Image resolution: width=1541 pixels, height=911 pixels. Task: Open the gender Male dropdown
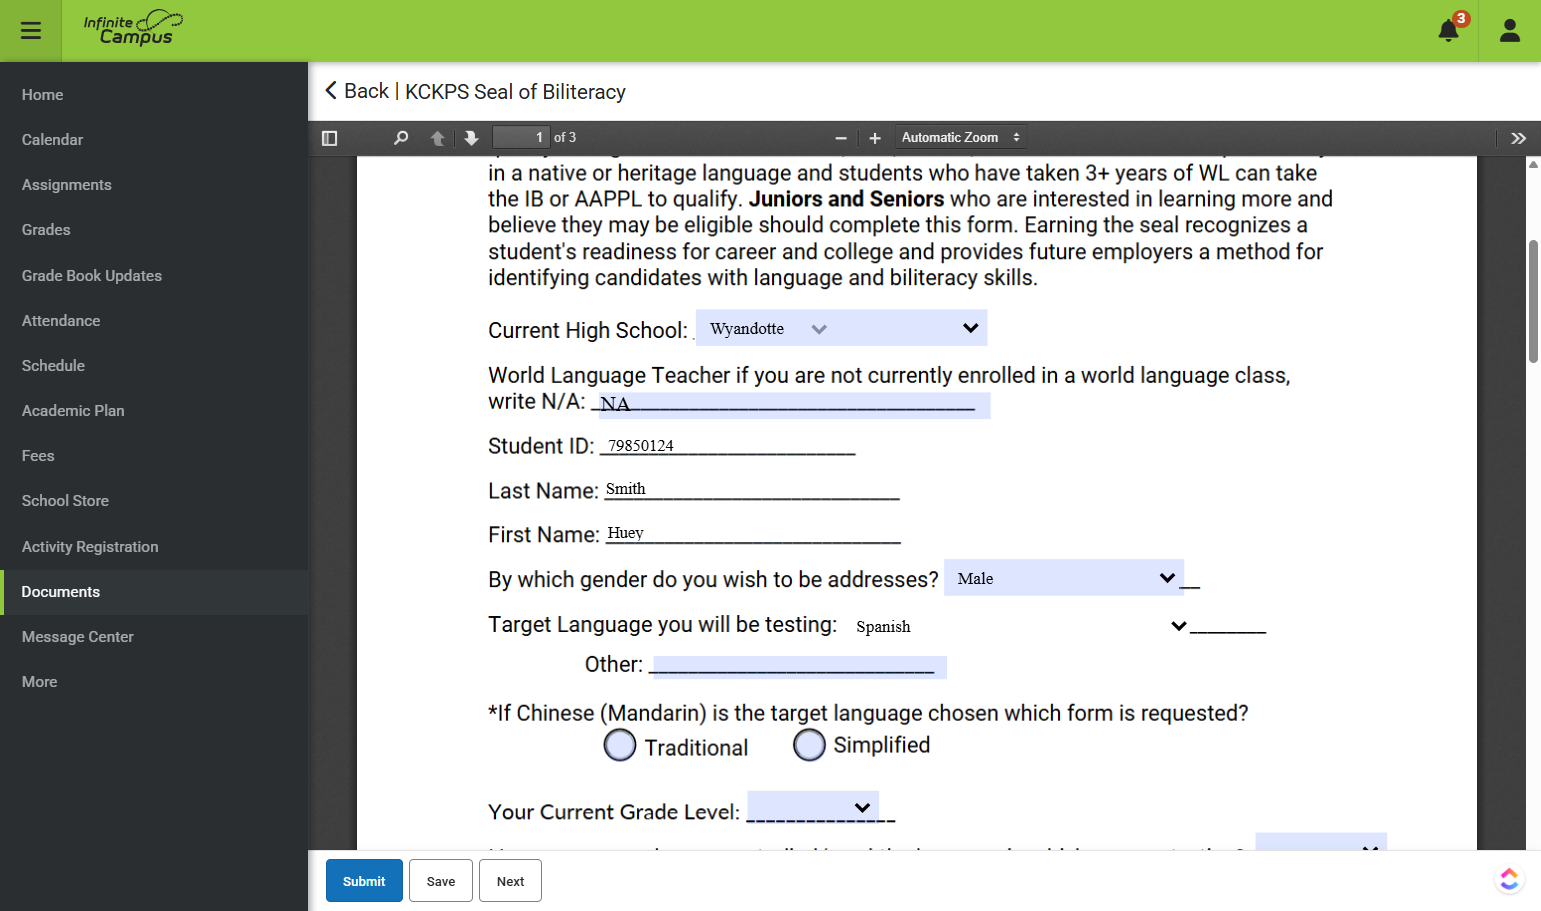[x=1064, y=578]
